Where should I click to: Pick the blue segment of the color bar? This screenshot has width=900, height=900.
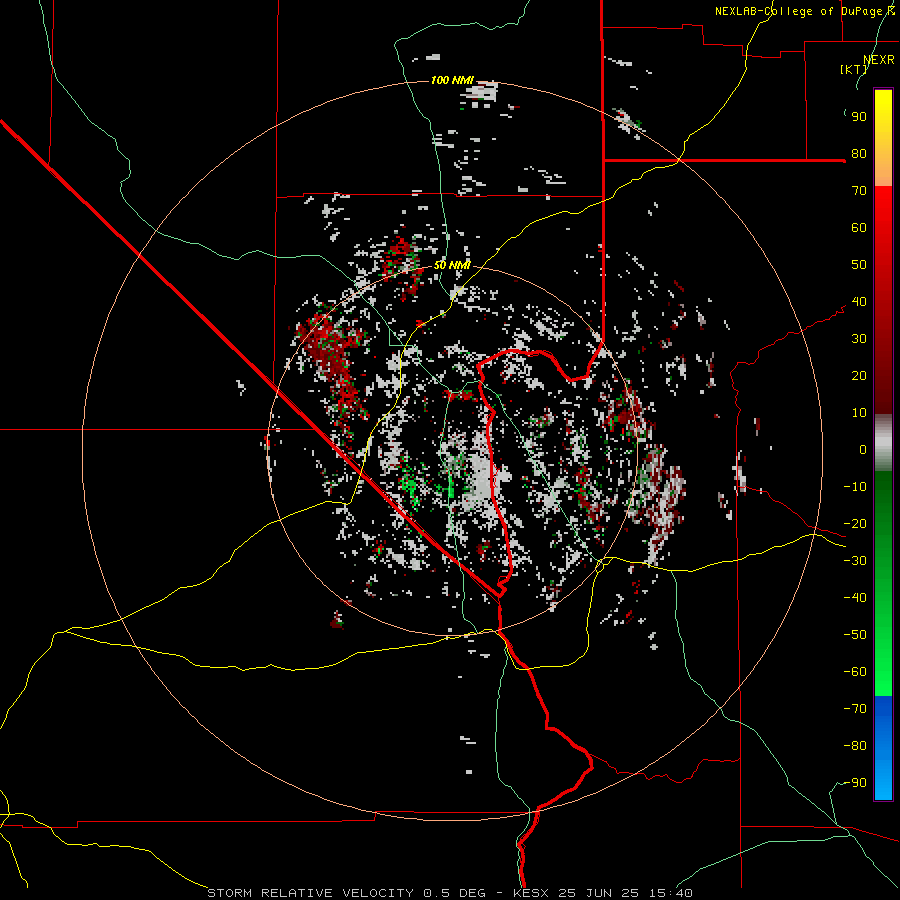tap(883, 748)
